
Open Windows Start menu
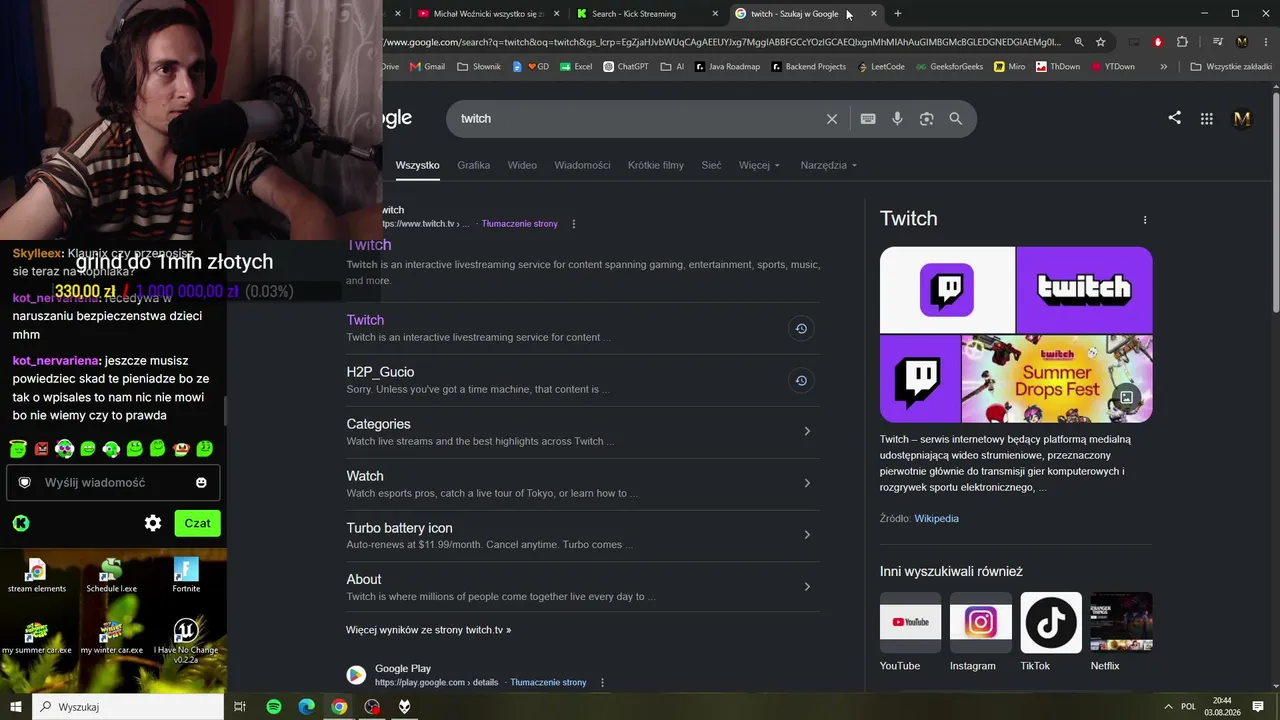[x=16, y=707]
